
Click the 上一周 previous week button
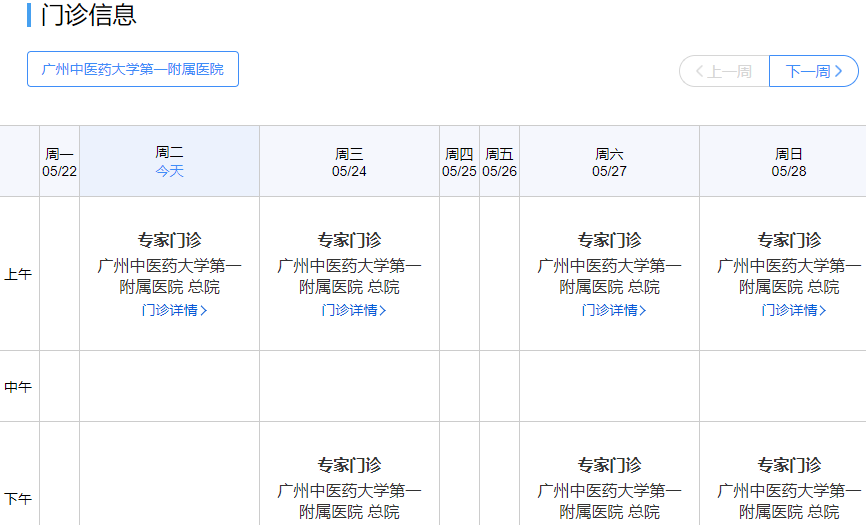[724, 71]
